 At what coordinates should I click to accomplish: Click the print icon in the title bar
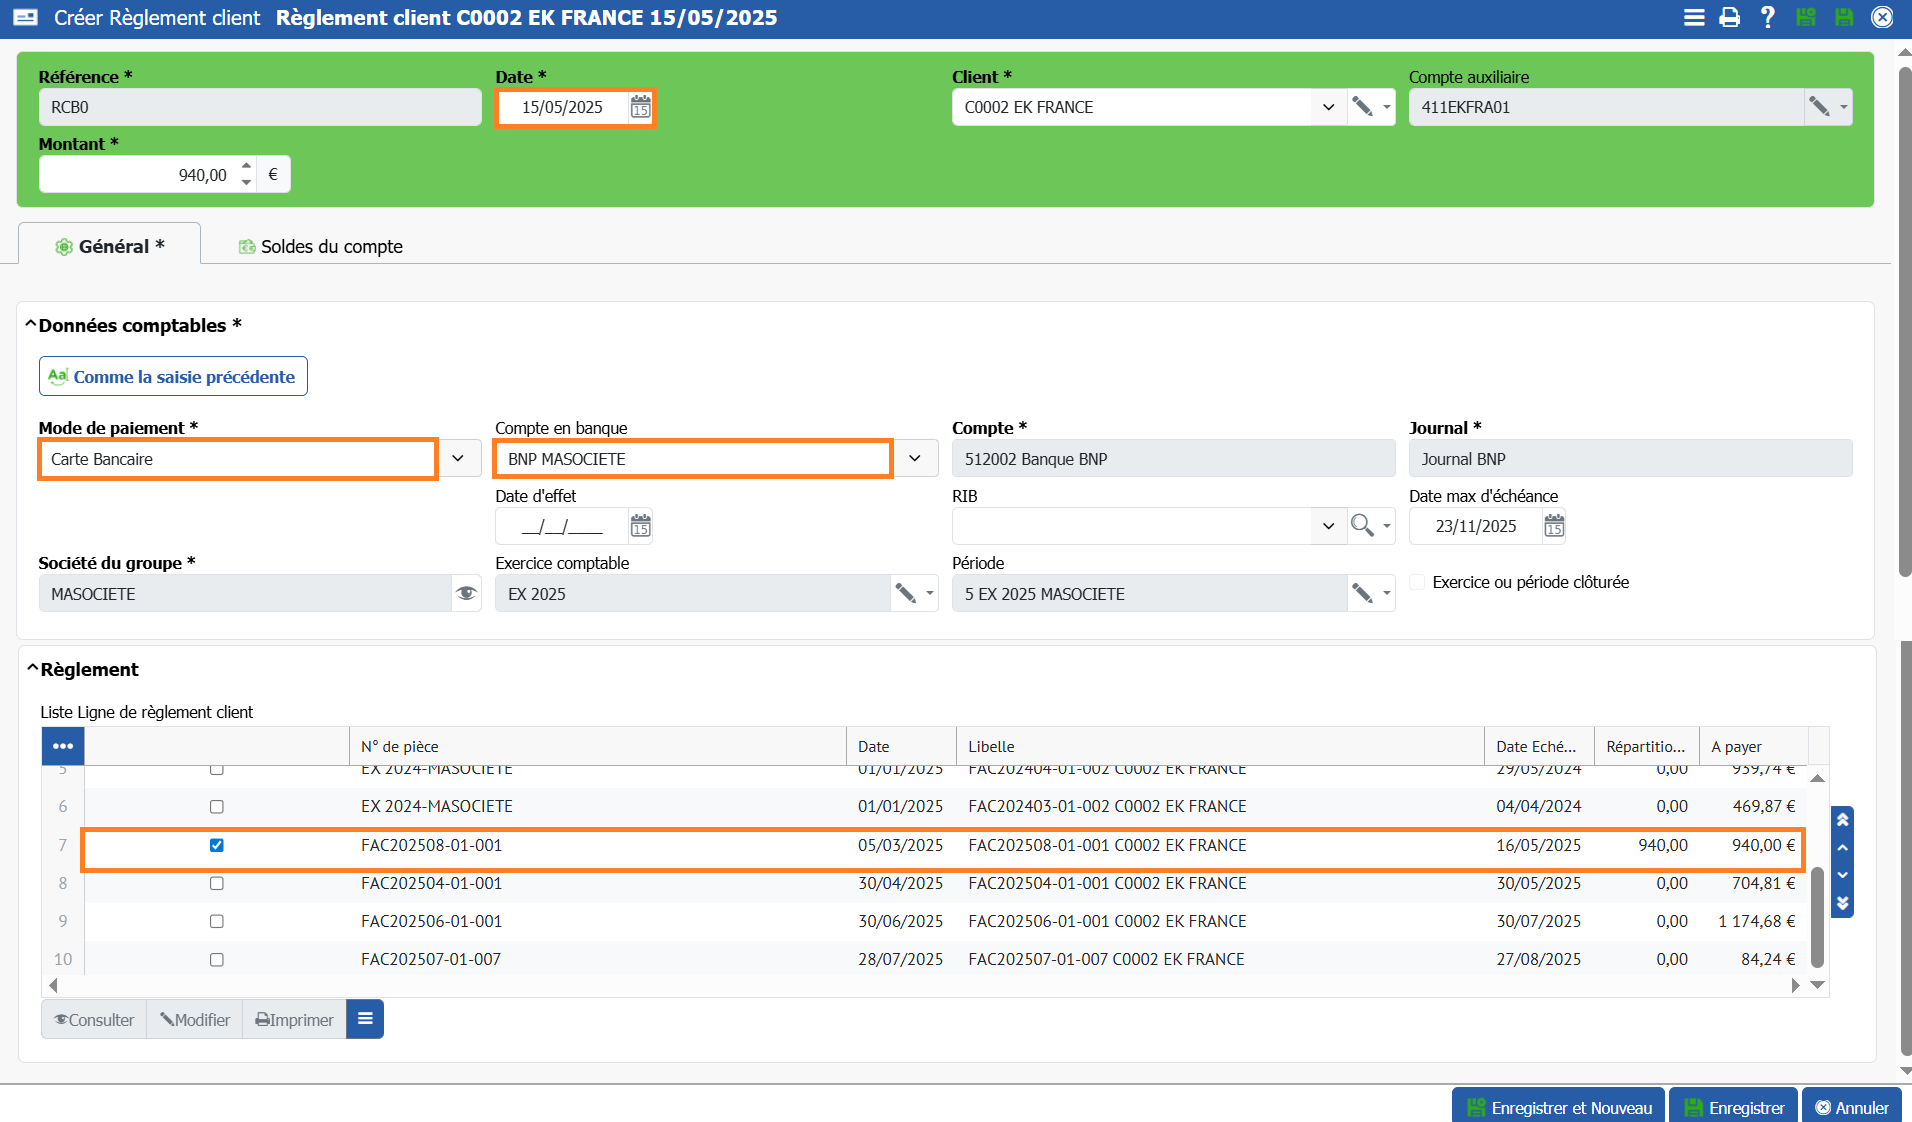point(1729,18)
